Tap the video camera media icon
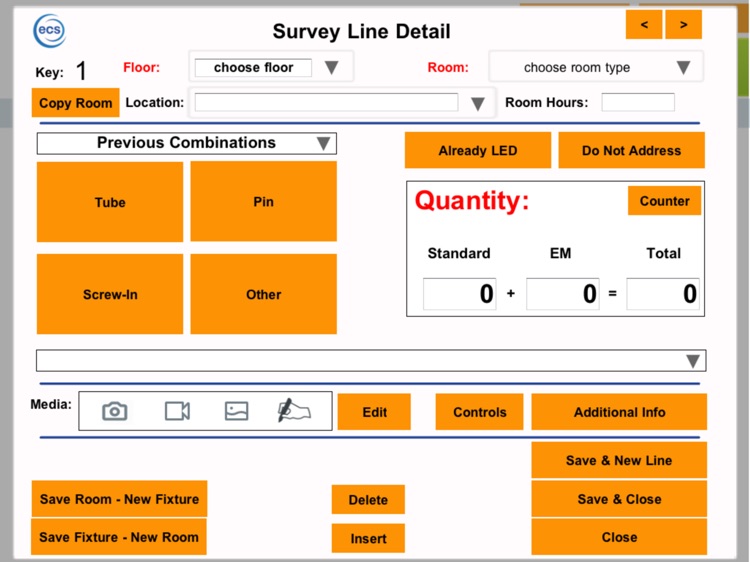This screenshot has height=562, width=750. coord(177,411)
